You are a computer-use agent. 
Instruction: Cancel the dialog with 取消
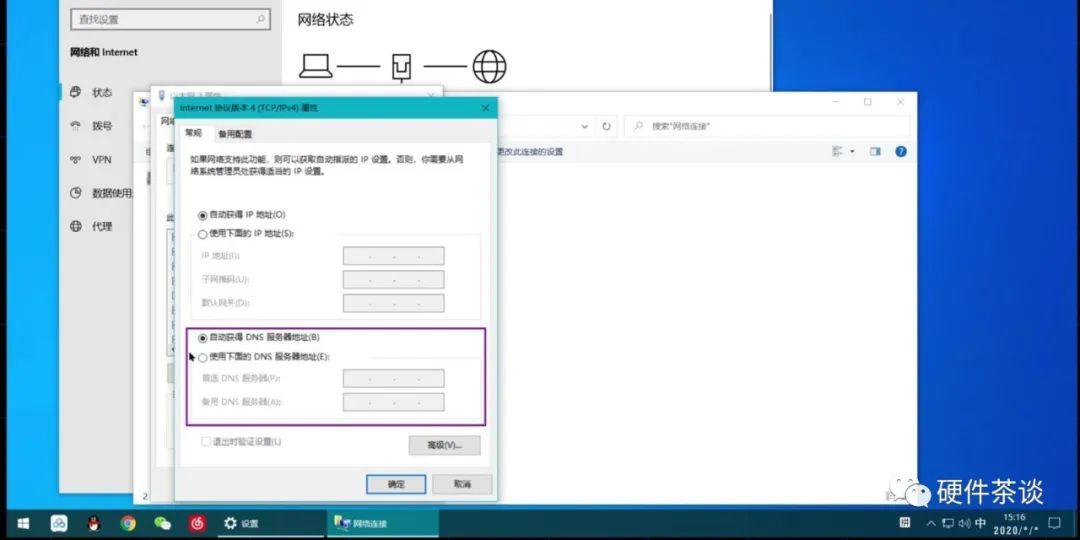pos(462,484)
